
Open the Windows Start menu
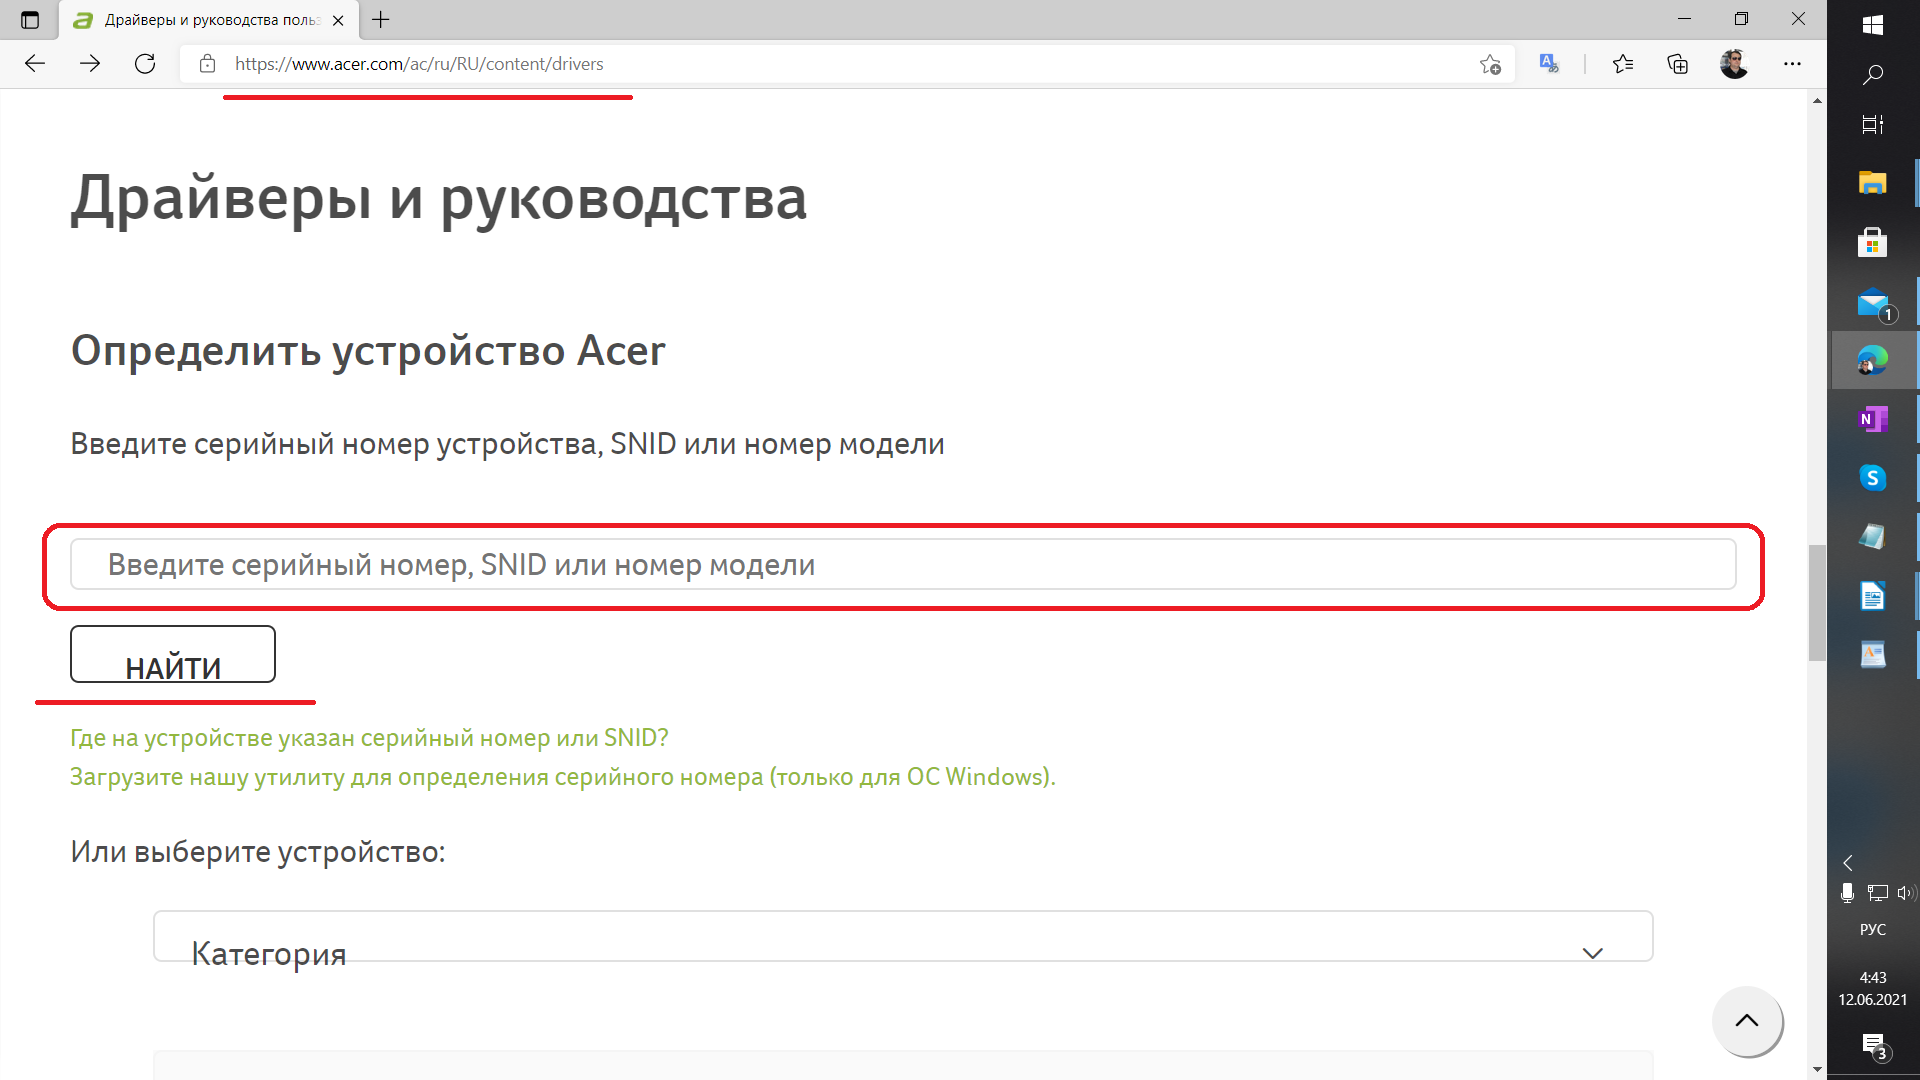click(x=1873, y=25)
